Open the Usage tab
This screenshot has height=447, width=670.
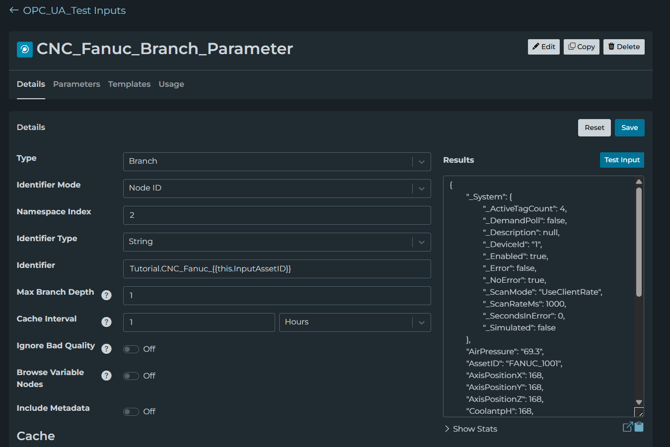pos(171,84)
